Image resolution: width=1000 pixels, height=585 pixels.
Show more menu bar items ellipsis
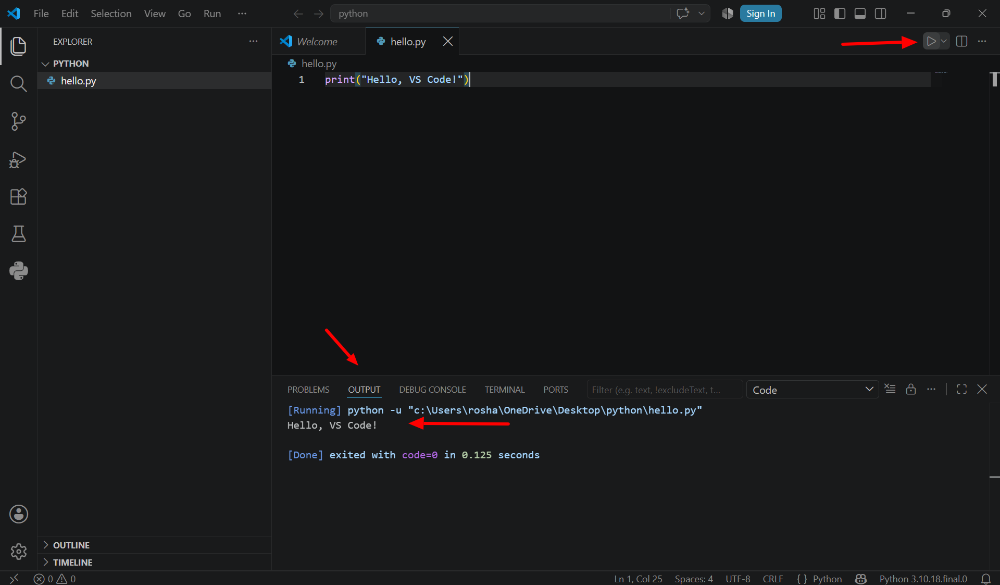[x=242, y=13]
